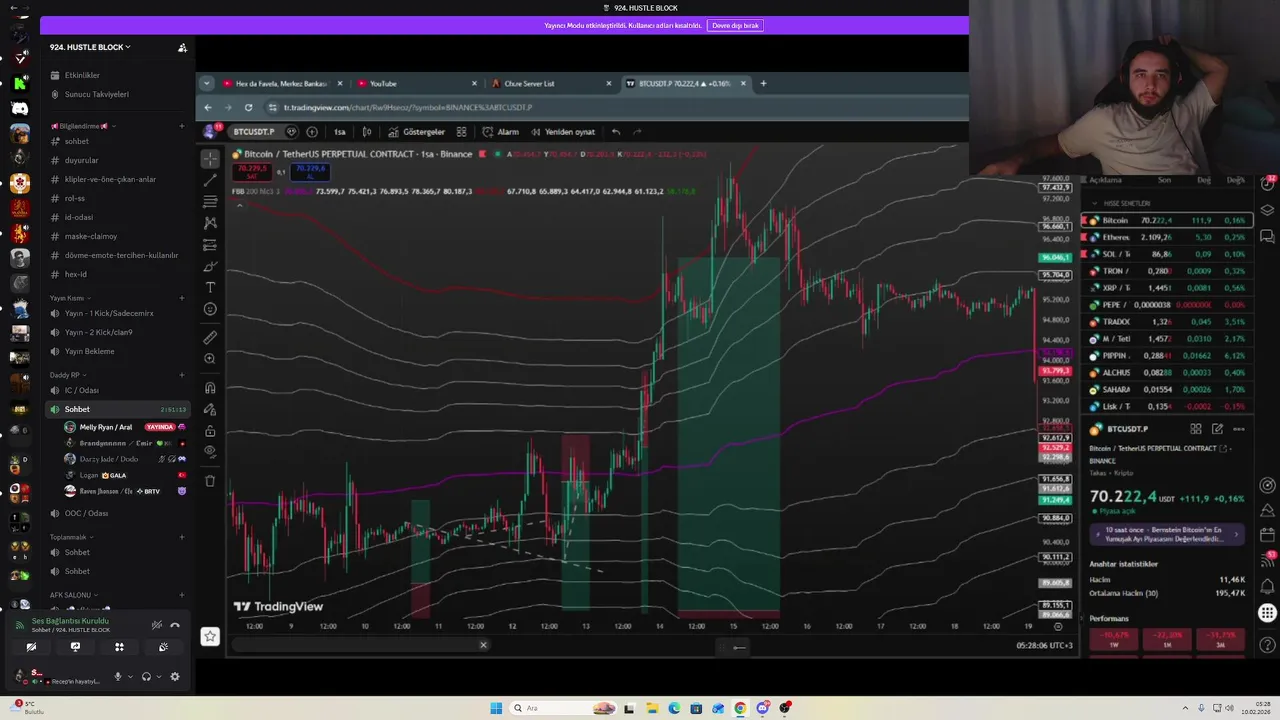Open browser tab search dropdown arrow
This screenshot has width=1280, height=720.
(x=205, y=83)
